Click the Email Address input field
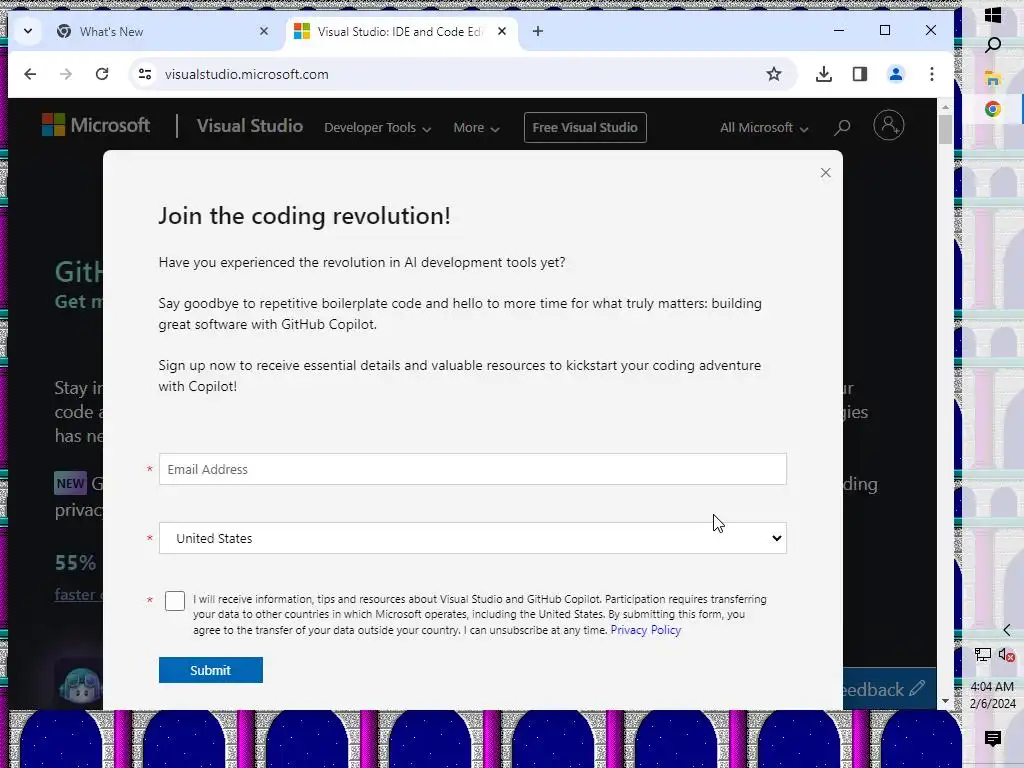This screenshot has width=1024, height=768. tap(472, 469)
